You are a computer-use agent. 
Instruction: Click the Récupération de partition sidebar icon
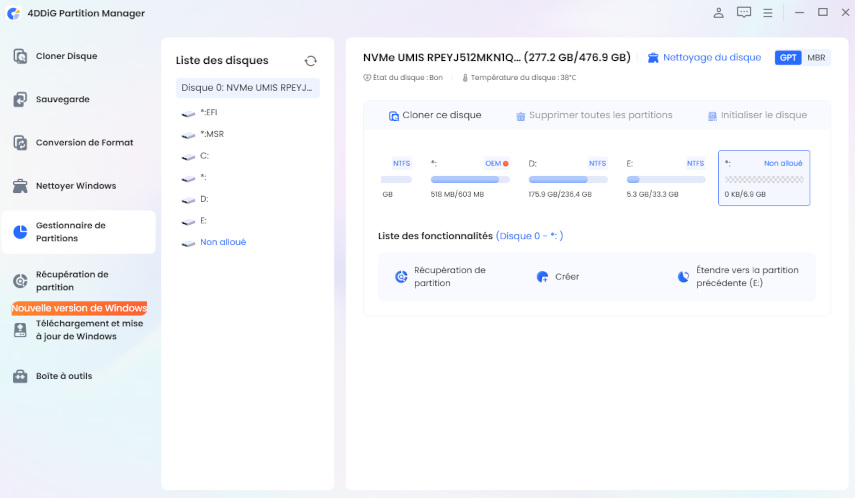[x=20, y=281]
